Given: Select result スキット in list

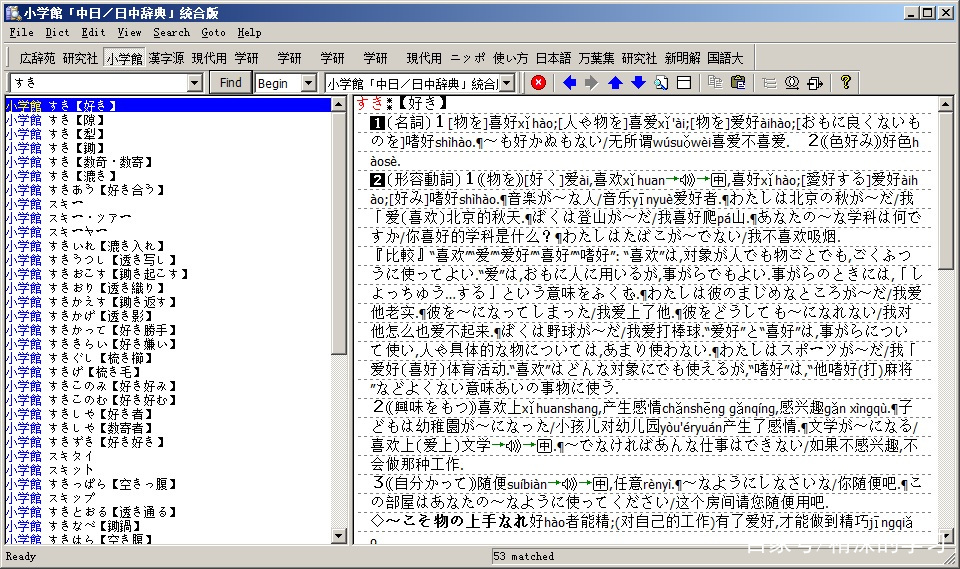Looking at the screenshot, I should click(50, 470).
